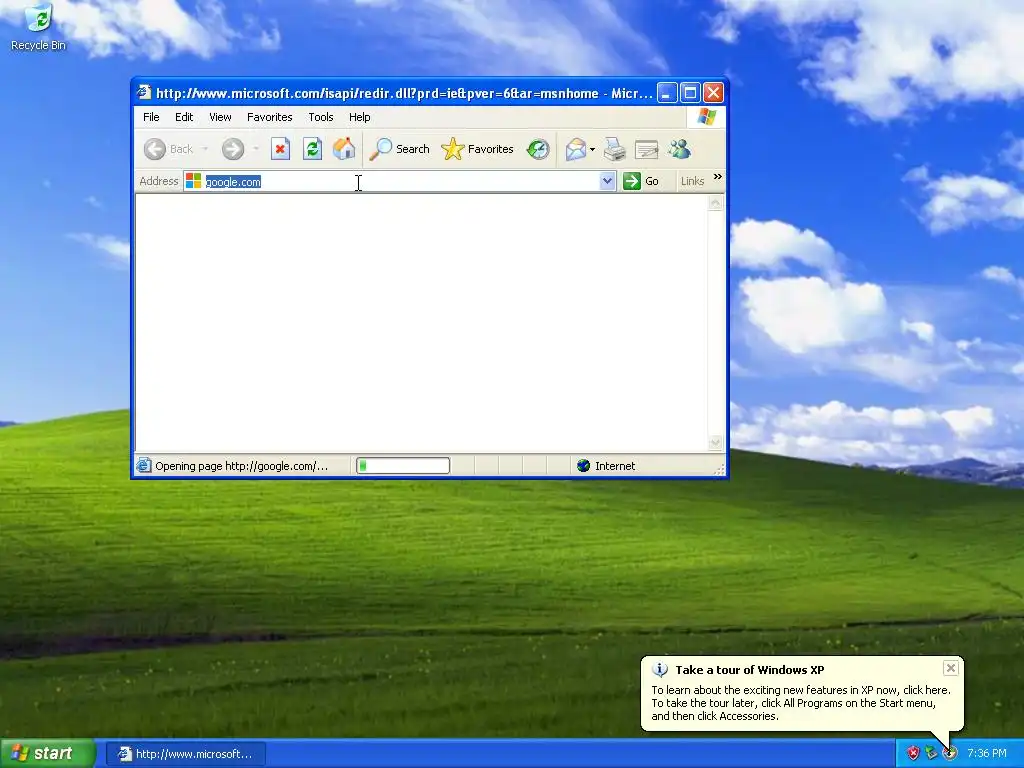Click the Windows XP tour tray icon
This screenshot has height=768, width=1024.
(950, 753)
